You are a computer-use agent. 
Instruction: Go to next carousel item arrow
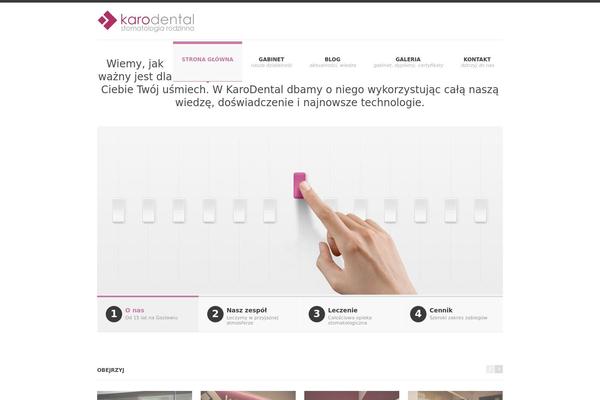click(x=499, y=369)
